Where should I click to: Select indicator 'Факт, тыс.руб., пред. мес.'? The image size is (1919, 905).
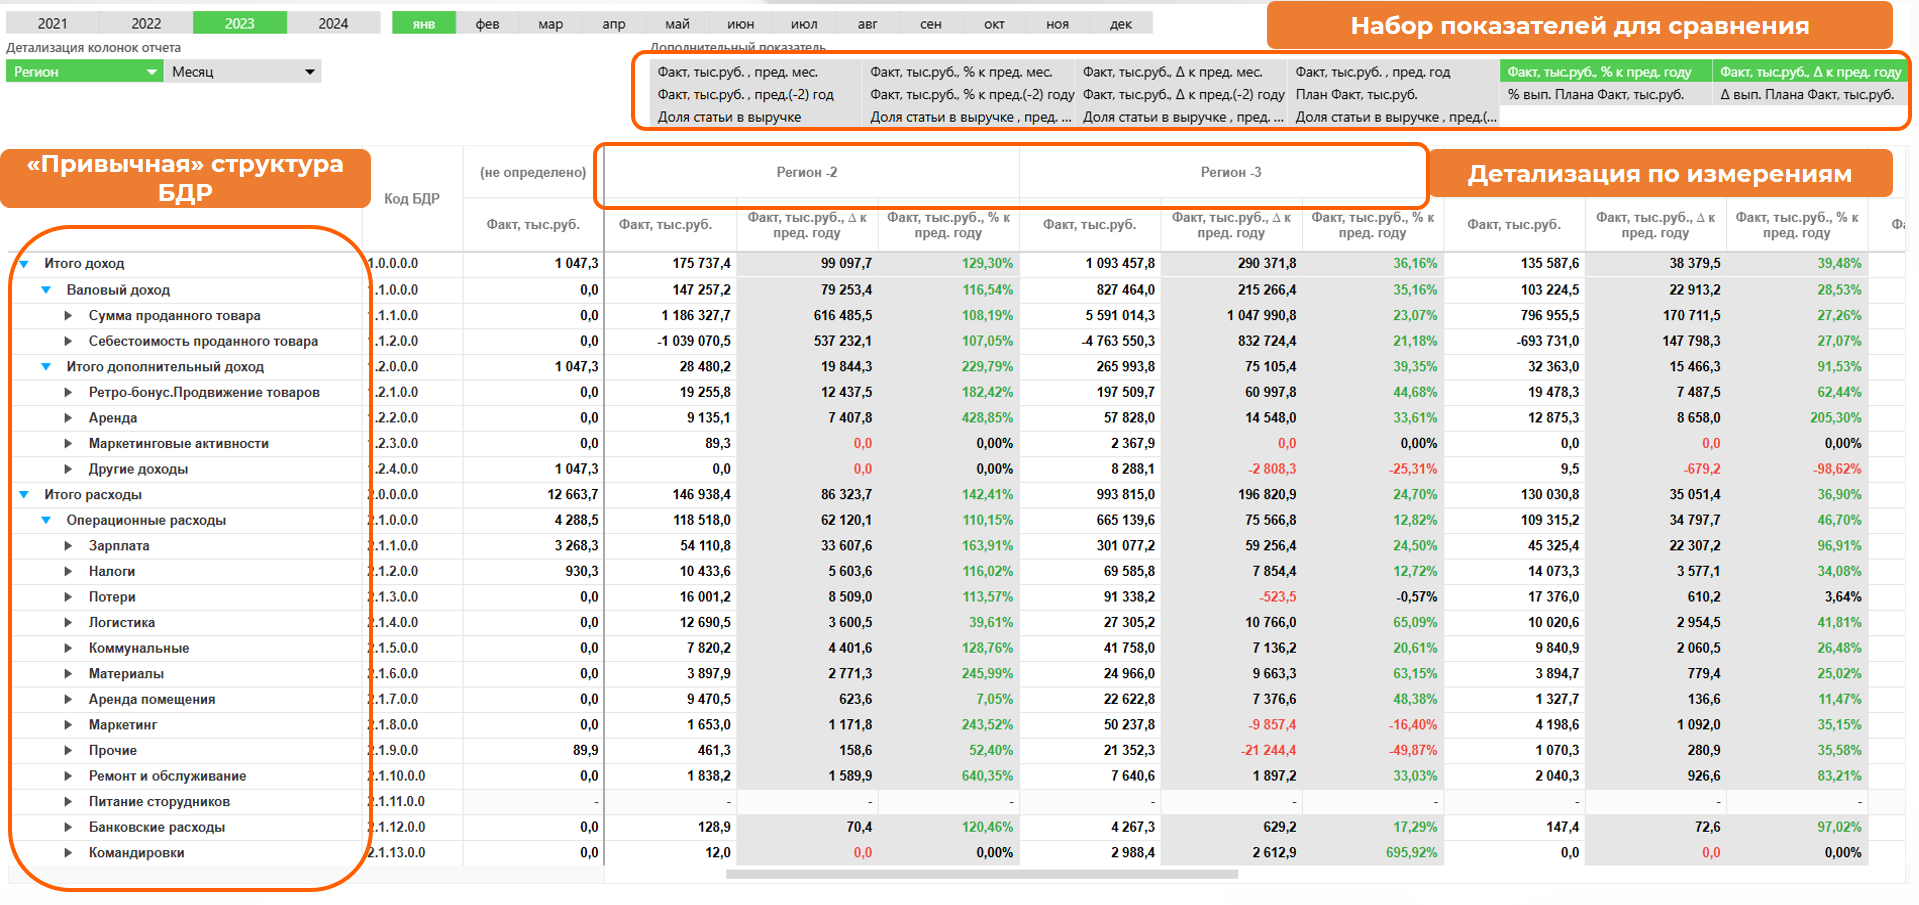[755, 72]
